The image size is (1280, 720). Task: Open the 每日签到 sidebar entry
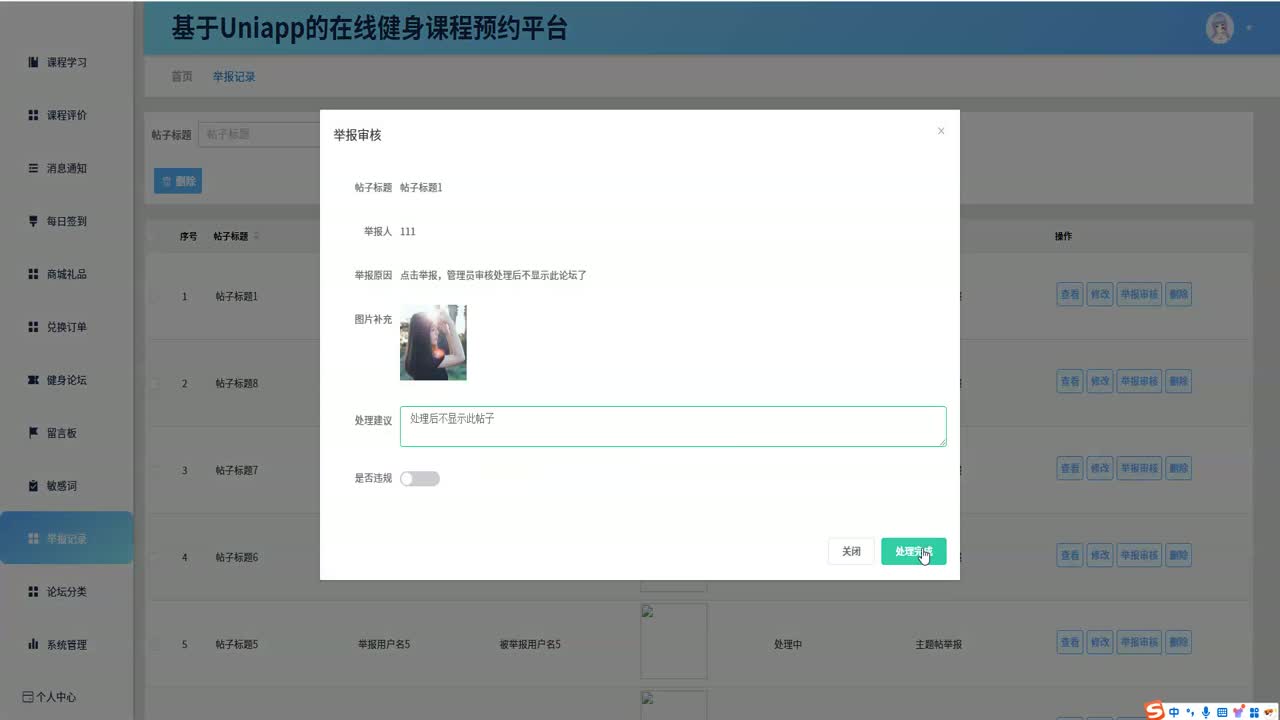66,221
